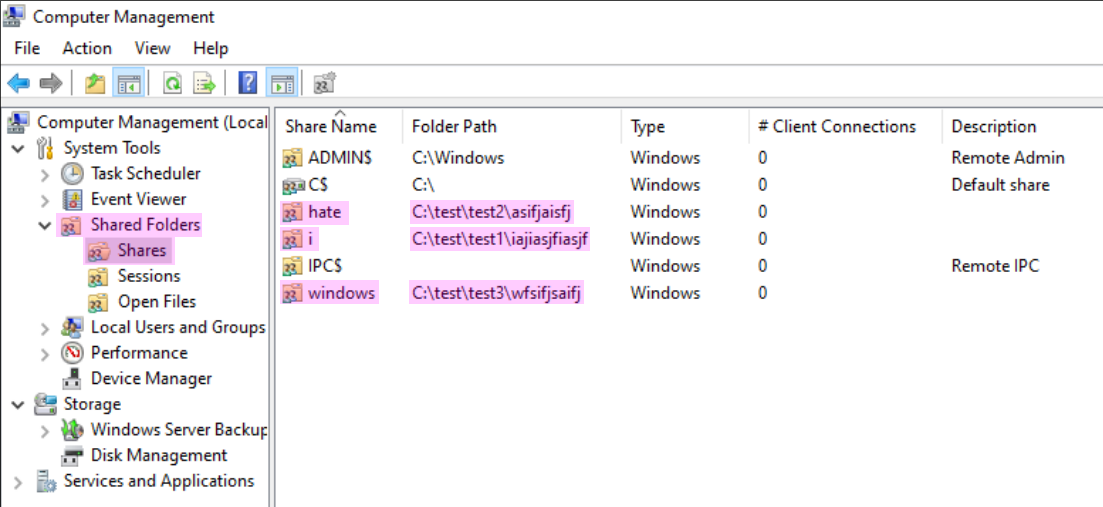Screen dimensions: 1103x507
Task: Collapse the Shared Folders tree node
Action: click(x=45, y=226)
